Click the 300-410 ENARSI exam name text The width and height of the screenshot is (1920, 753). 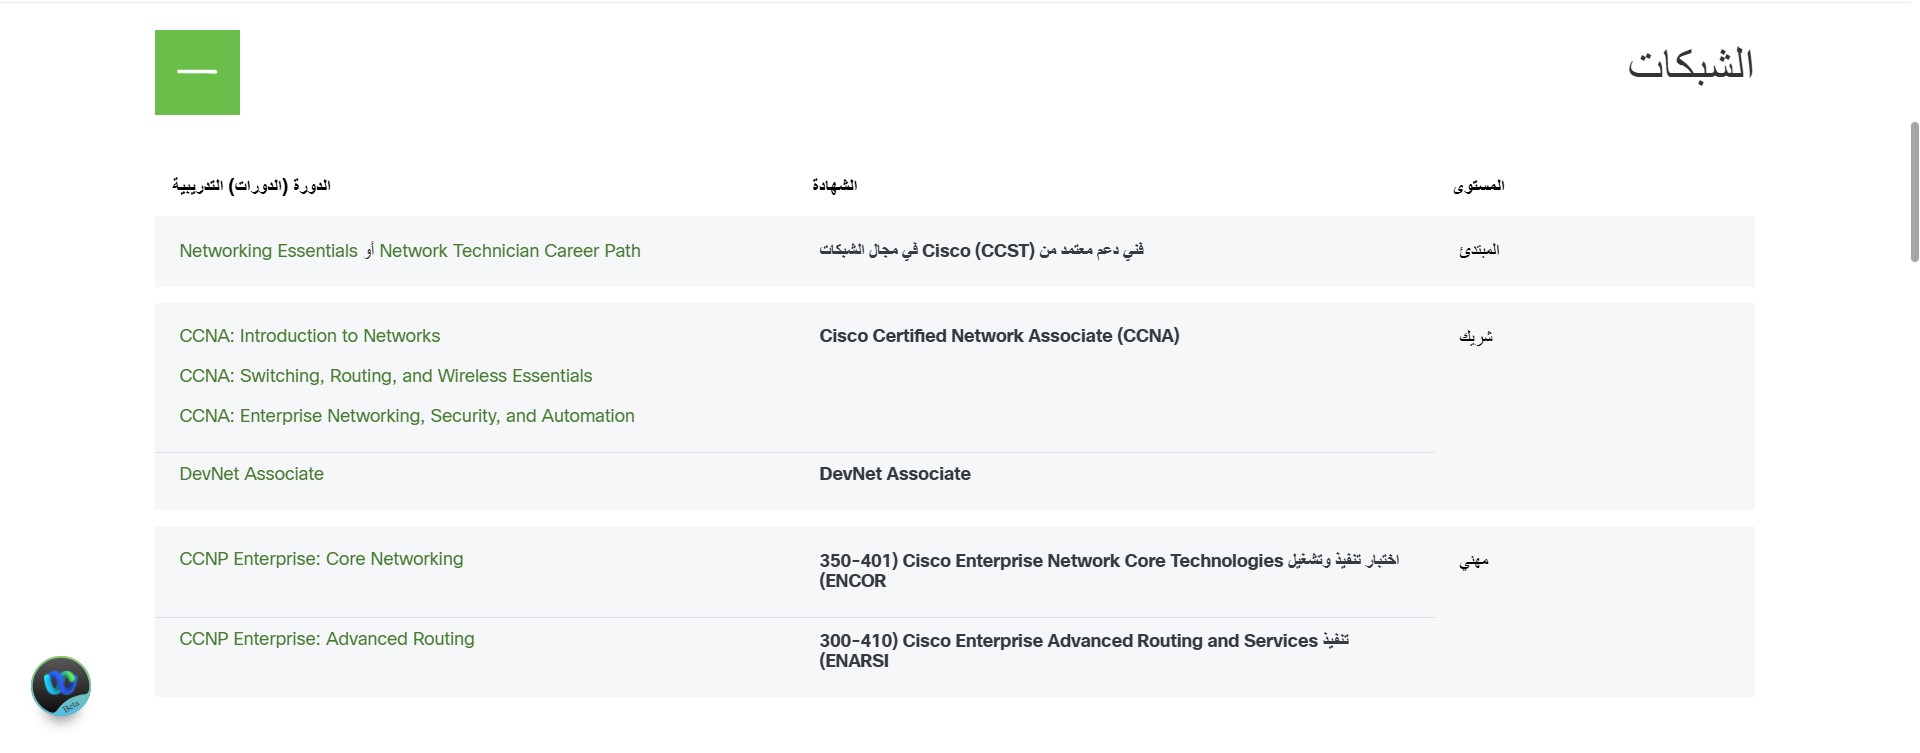point(1084,651)
